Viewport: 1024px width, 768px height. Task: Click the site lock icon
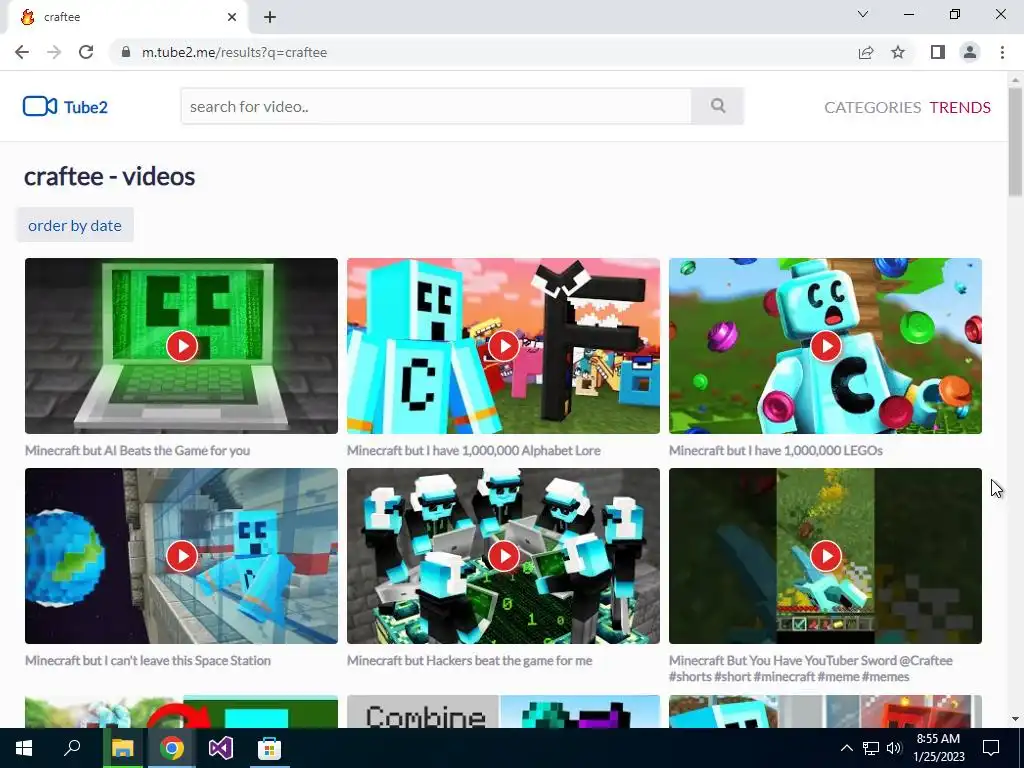click(125, 52)
